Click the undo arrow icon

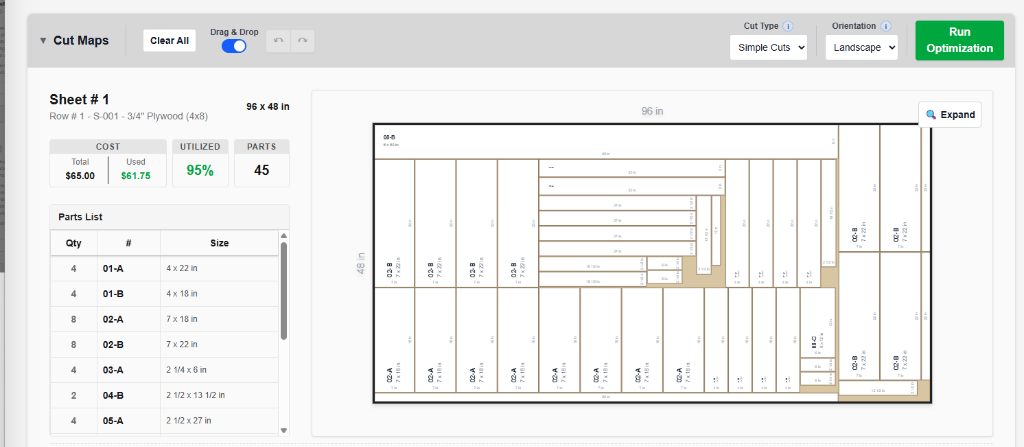pyautogui.click(x=278, y=41)
